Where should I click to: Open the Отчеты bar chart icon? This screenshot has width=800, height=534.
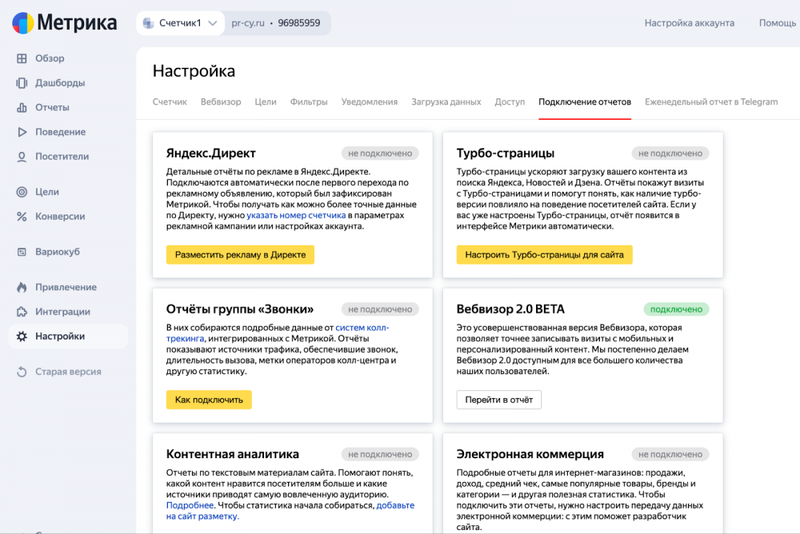click(x=21, y=107)
